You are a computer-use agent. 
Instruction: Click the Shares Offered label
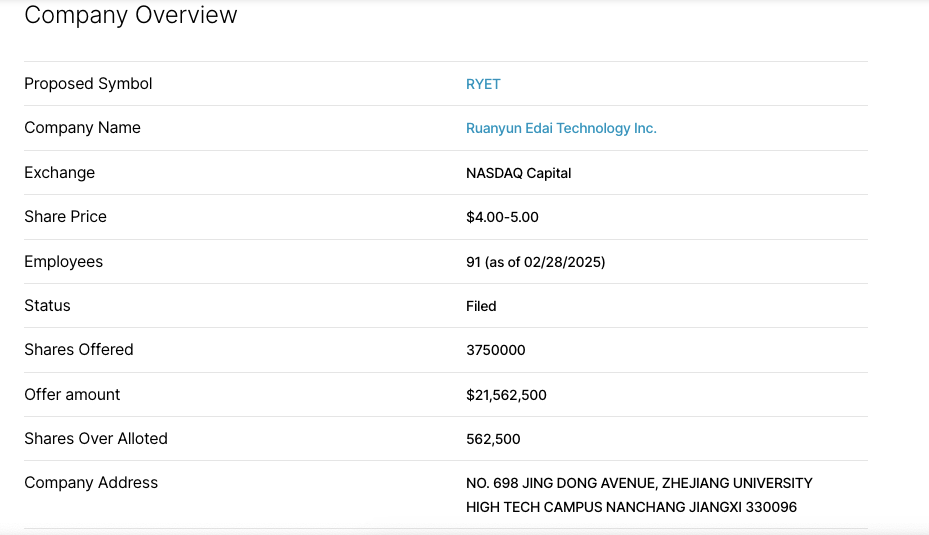pos(79,350)
